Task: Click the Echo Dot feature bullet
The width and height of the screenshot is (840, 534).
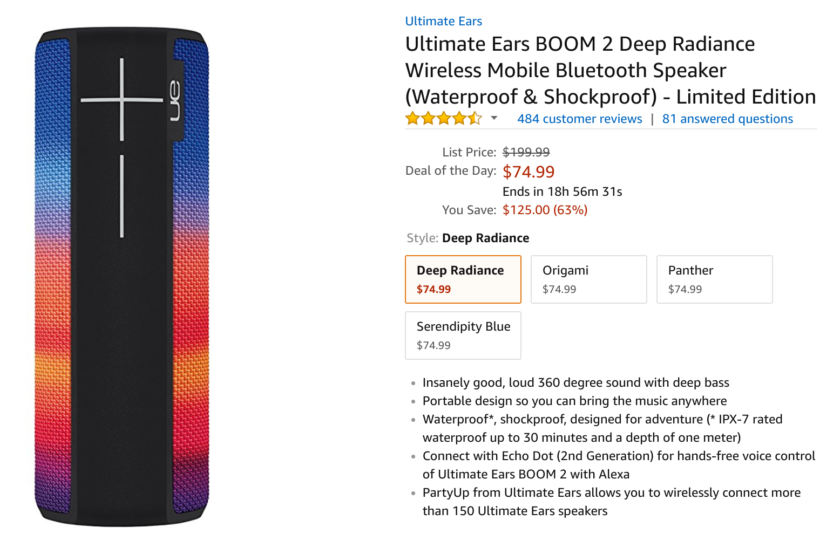Action: coord(619,465)
